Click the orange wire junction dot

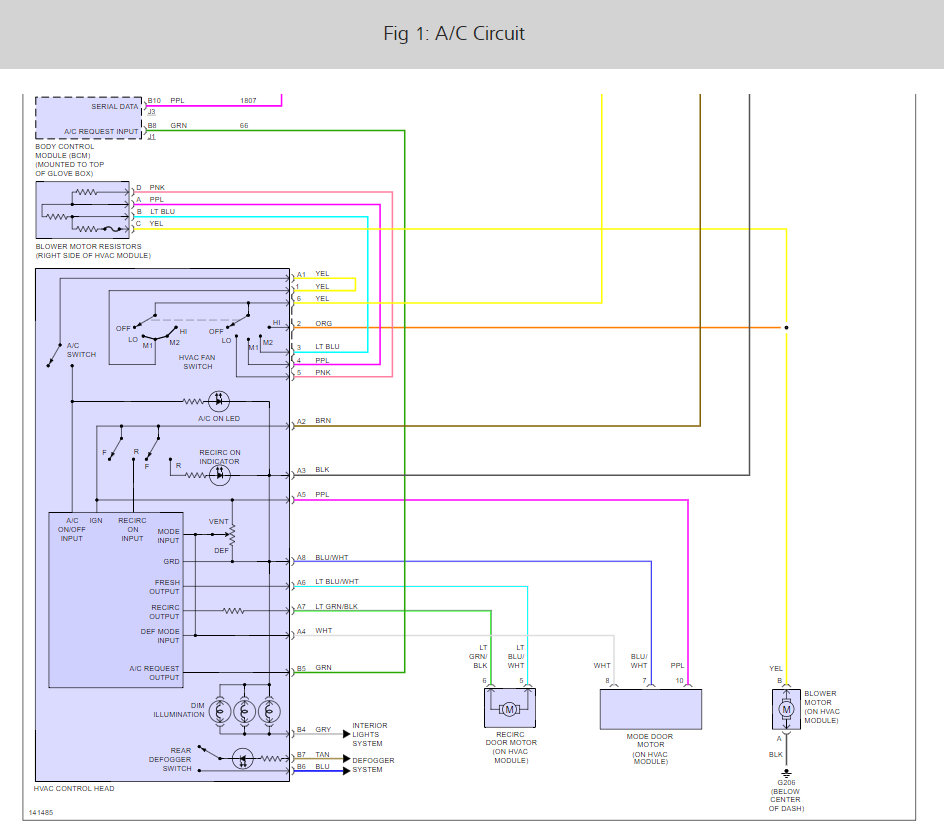786,327
